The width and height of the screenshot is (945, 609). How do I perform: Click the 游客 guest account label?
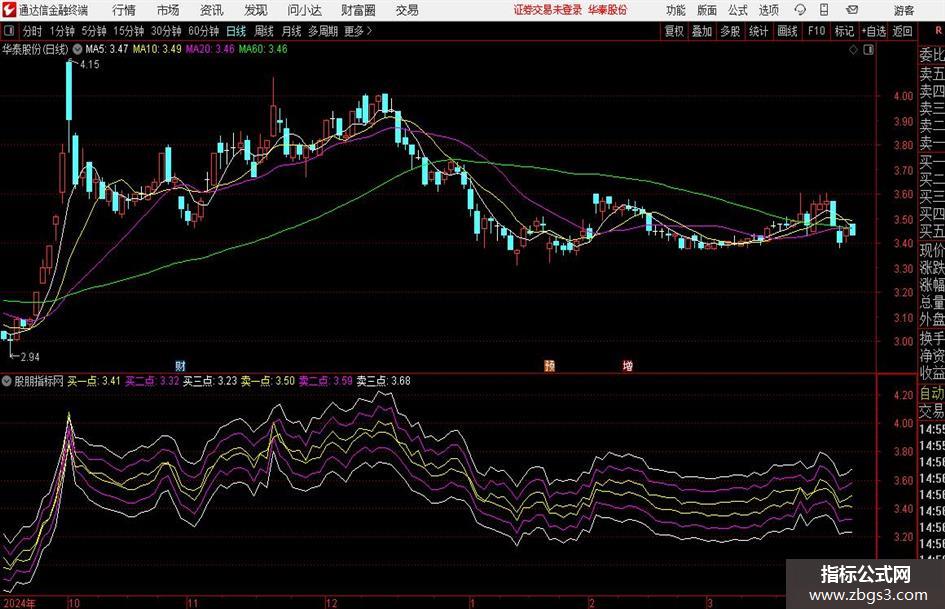904,10
